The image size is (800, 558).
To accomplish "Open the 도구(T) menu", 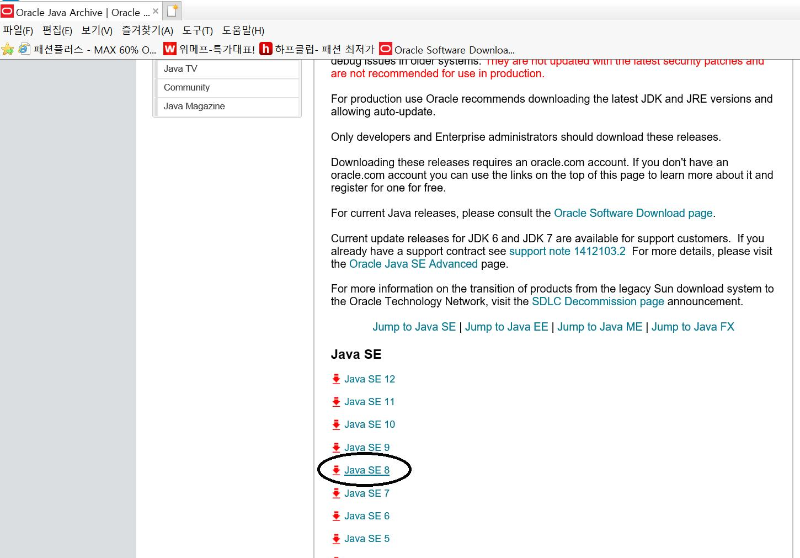I will click(197, 31).
